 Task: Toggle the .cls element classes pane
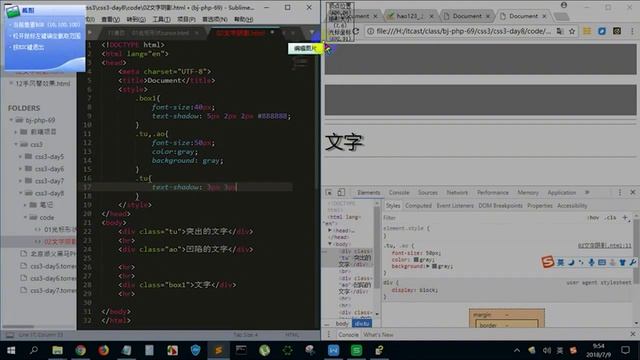tap(611, 218)
